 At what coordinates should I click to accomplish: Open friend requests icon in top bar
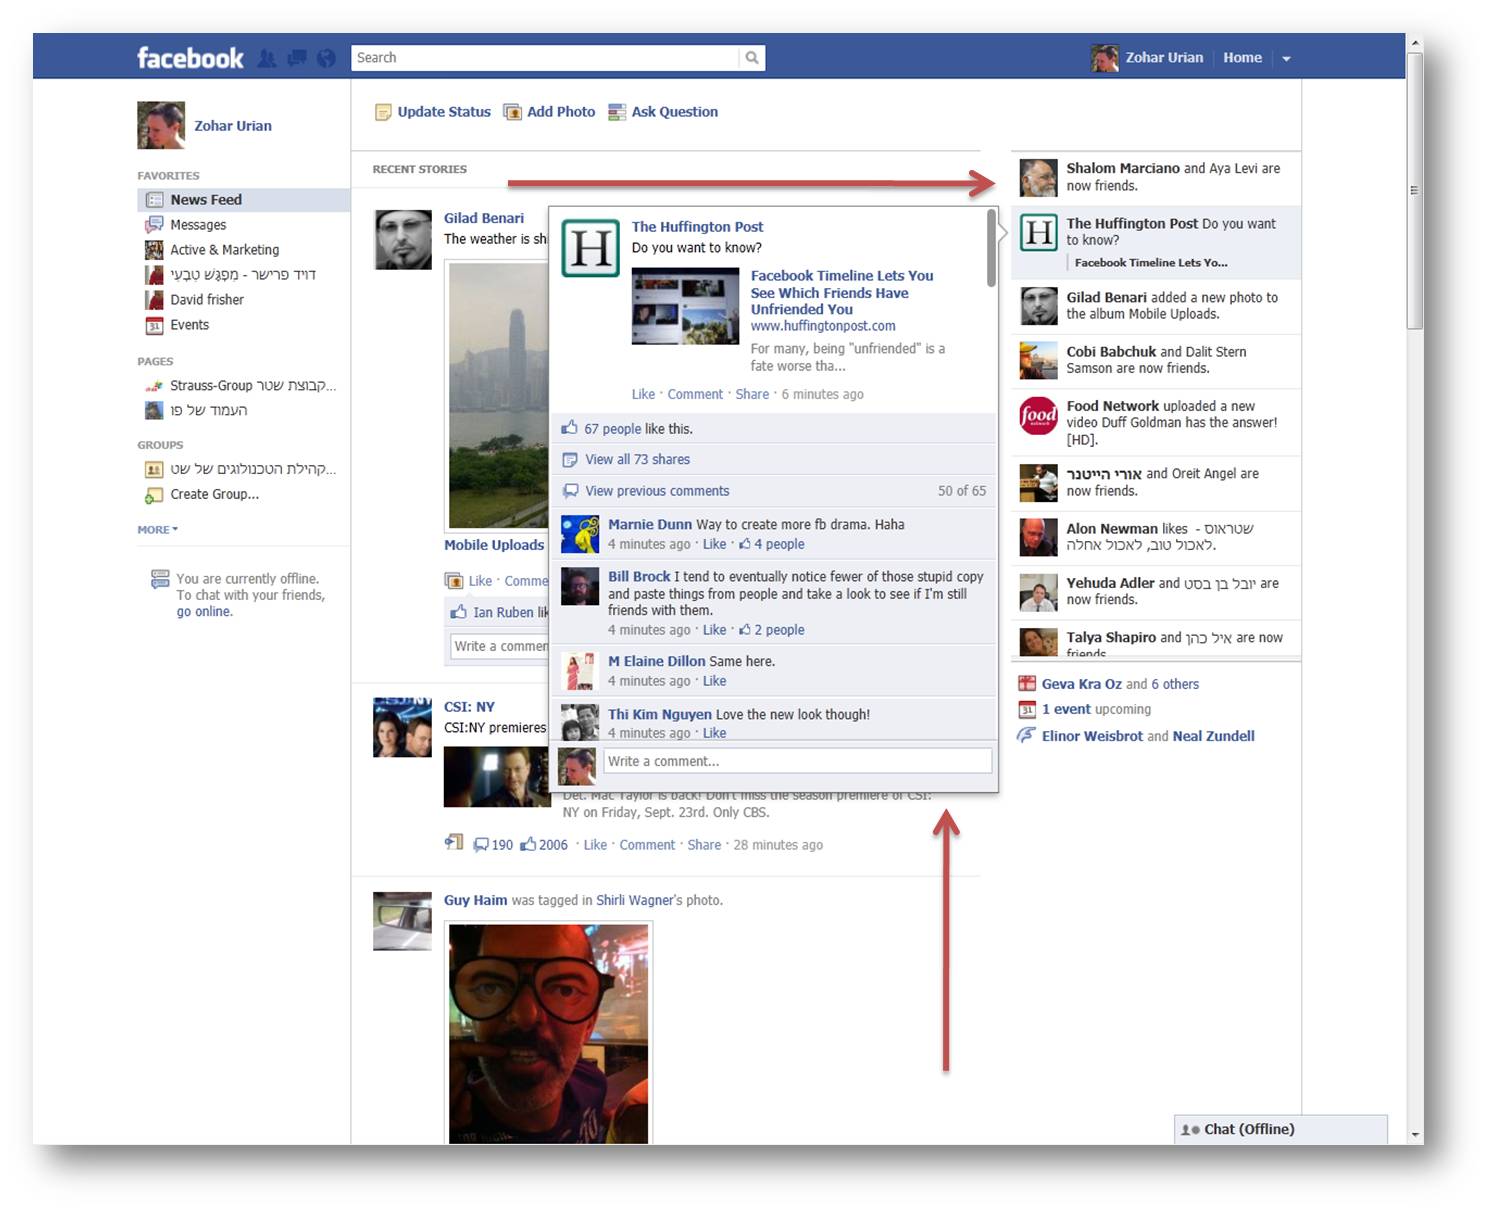(x=266, y=58)
